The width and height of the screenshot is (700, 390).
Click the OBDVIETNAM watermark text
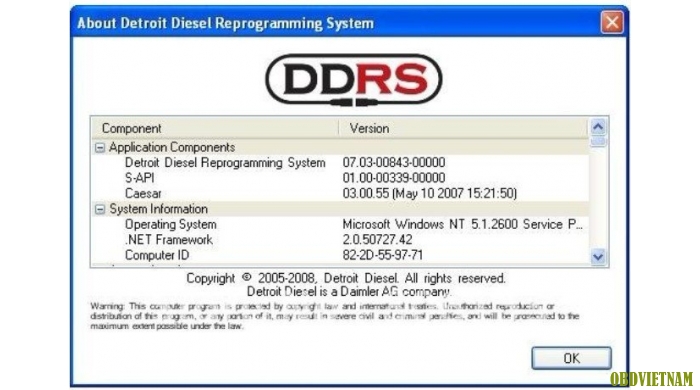pos(651,379)
